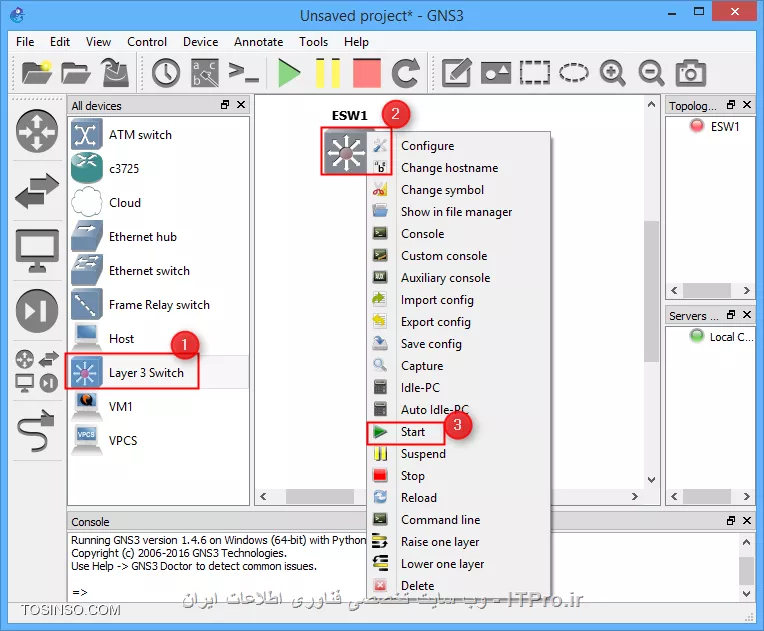
Task: Choose Show in file manager
Action: 458,212
